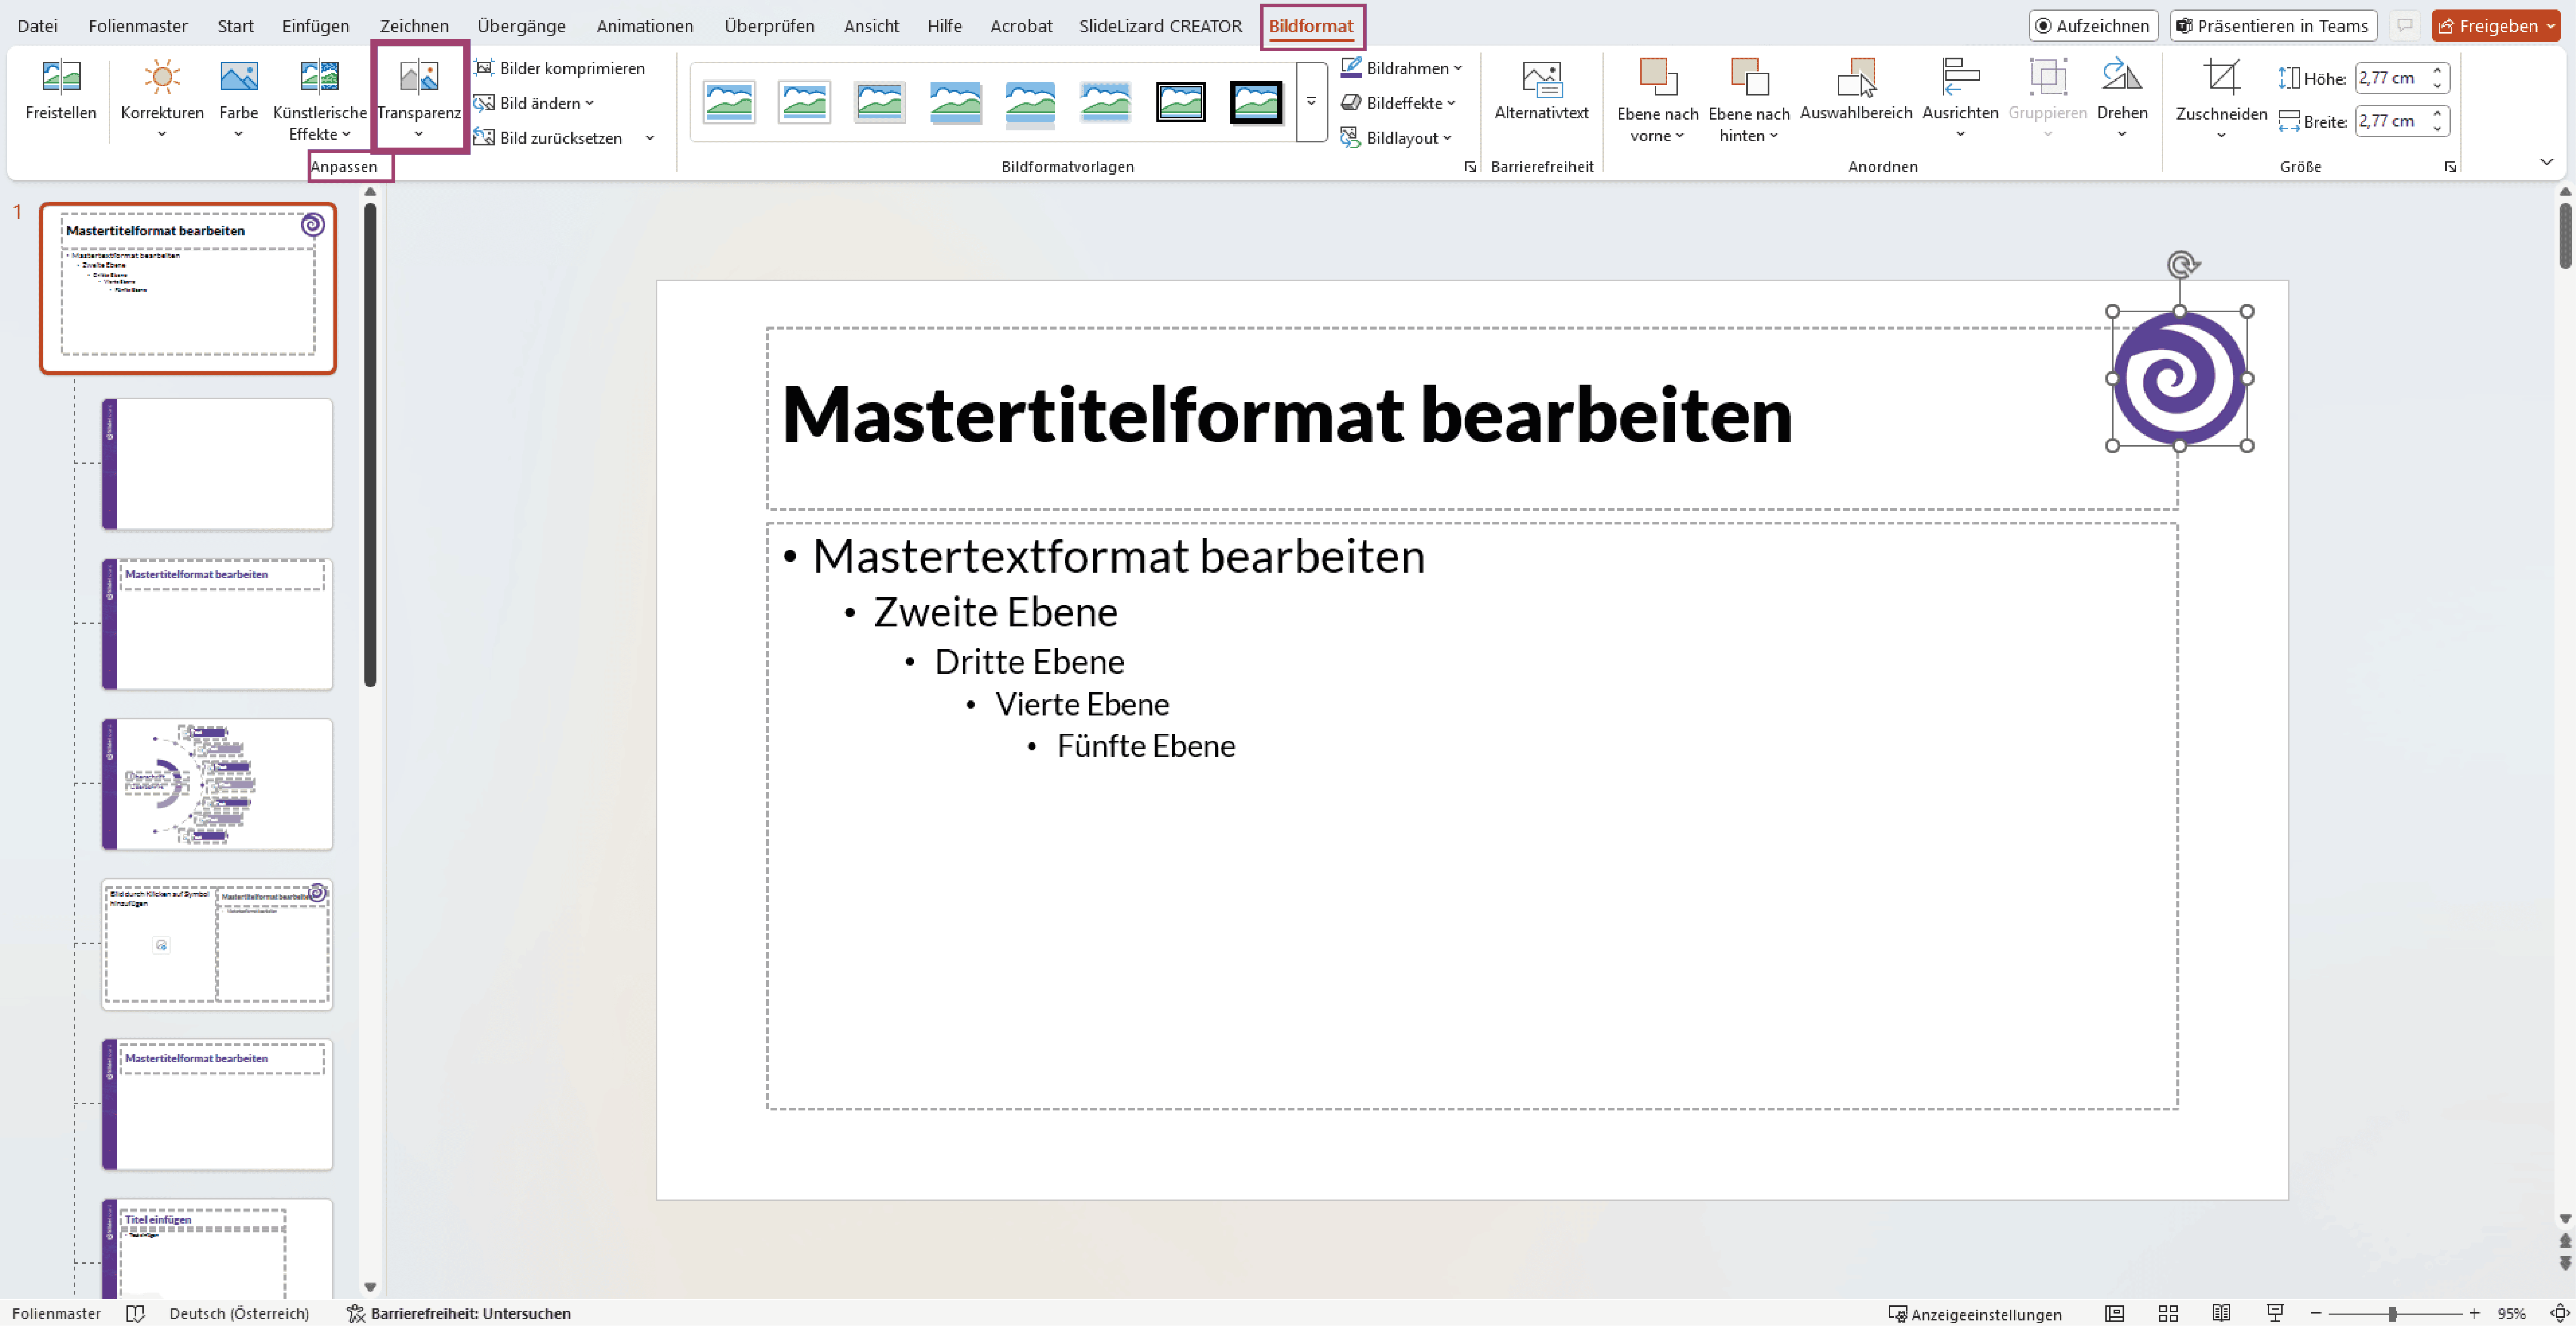
Task: Click the zoom in plus button
Action: [x=2474, y=1313]
